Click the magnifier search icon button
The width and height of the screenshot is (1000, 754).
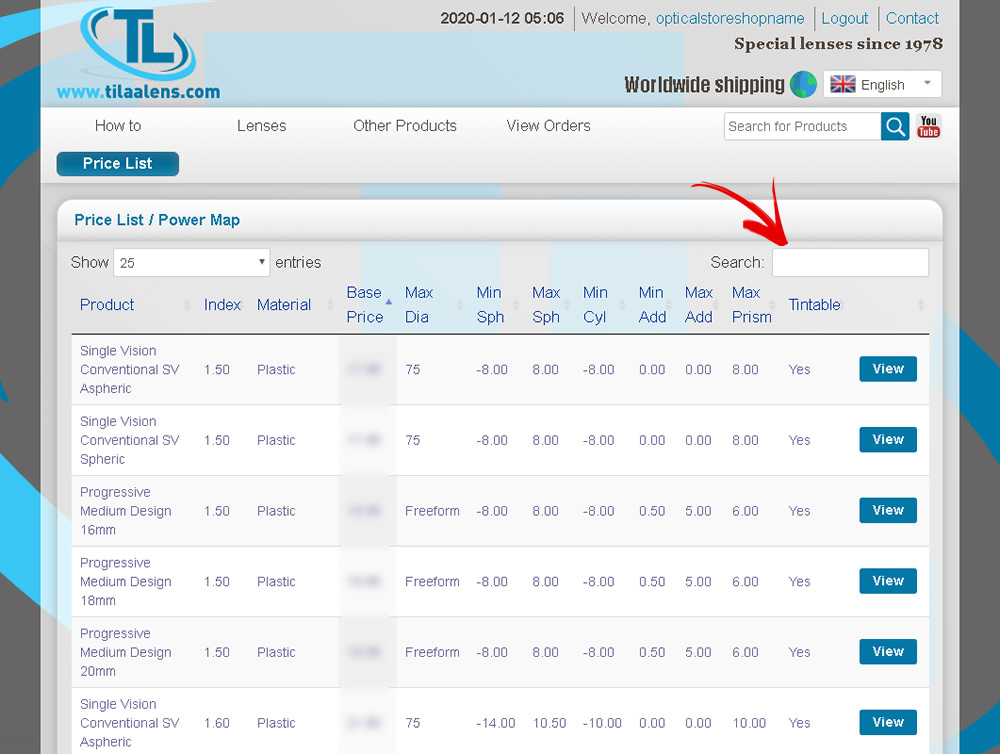tap(895, 126)
